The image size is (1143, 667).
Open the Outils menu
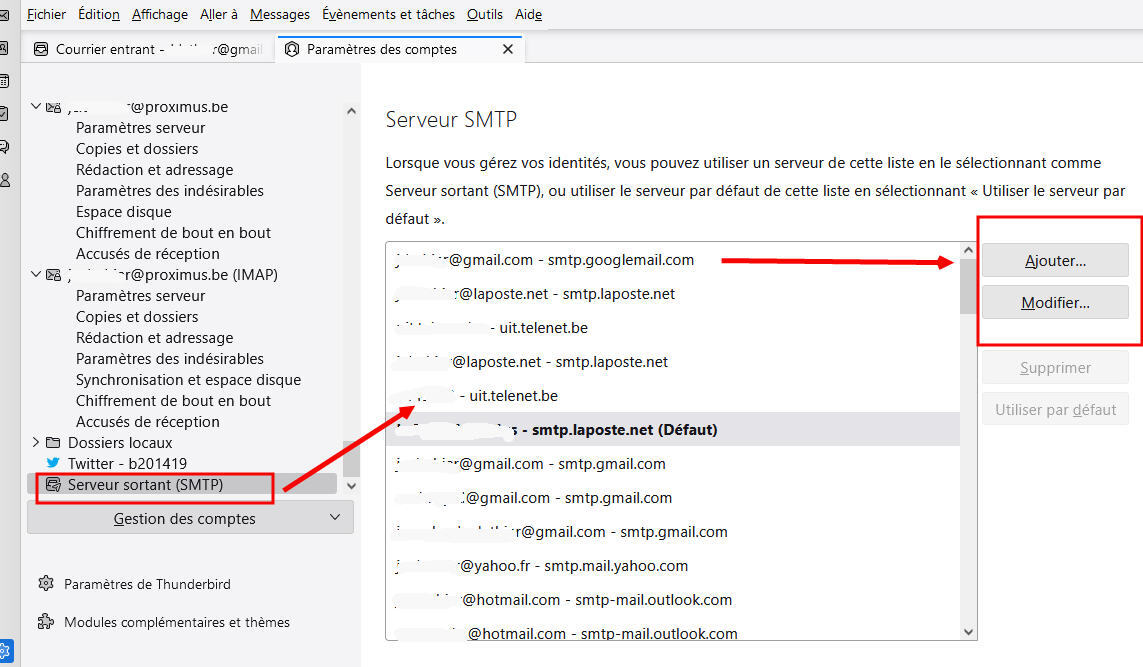[x=485, y=15]
